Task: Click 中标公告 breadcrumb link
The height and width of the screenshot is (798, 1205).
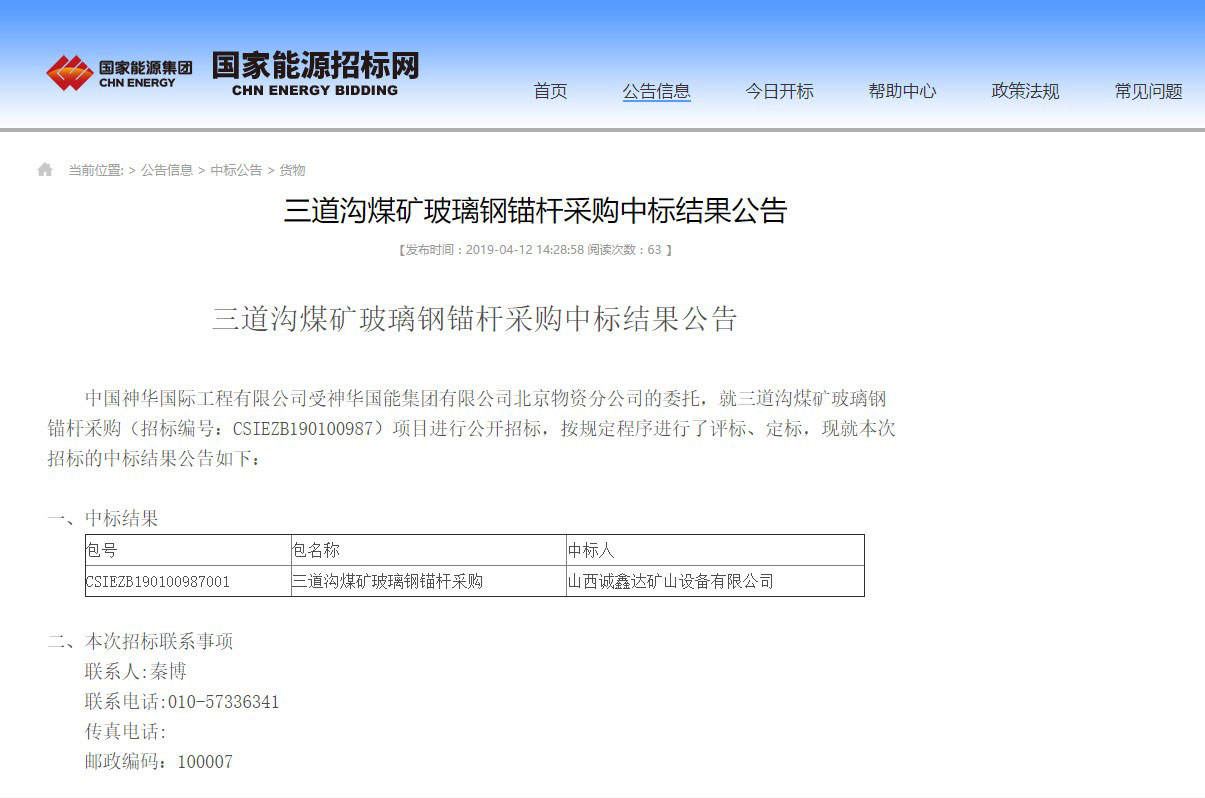Action: pos(236,170)
